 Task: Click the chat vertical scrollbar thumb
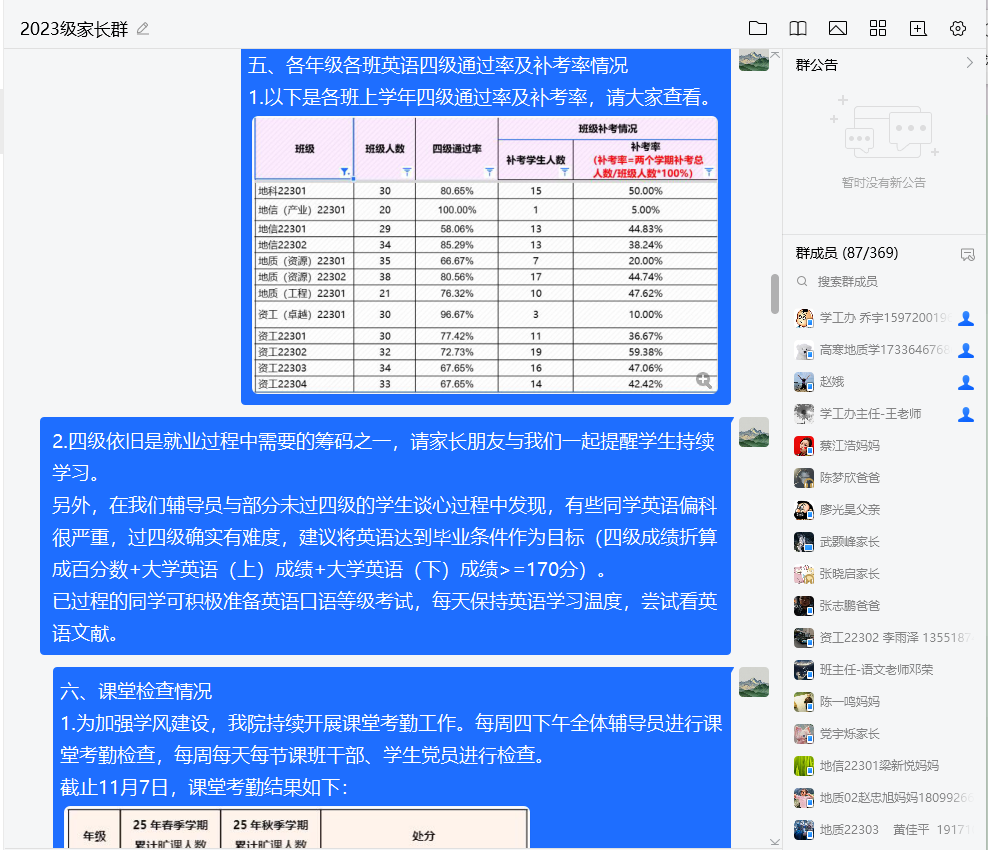pyautogui.click(x=774, y=293)
